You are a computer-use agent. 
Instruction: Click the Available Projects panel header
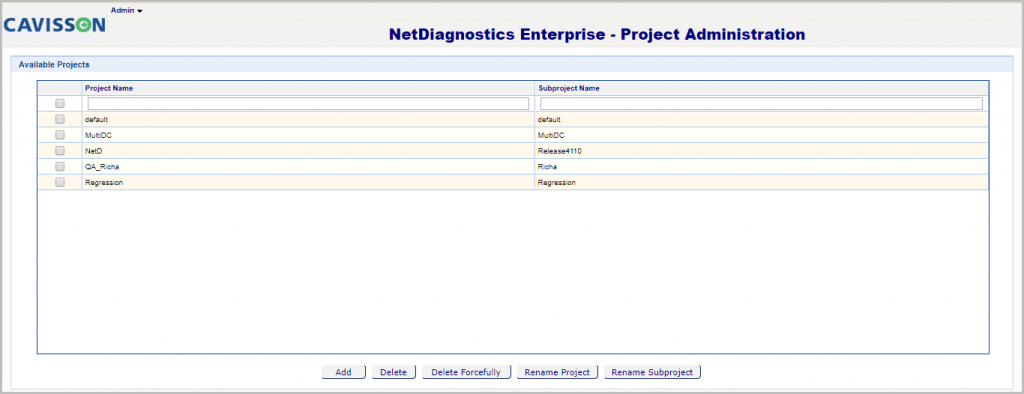(512, 65)
